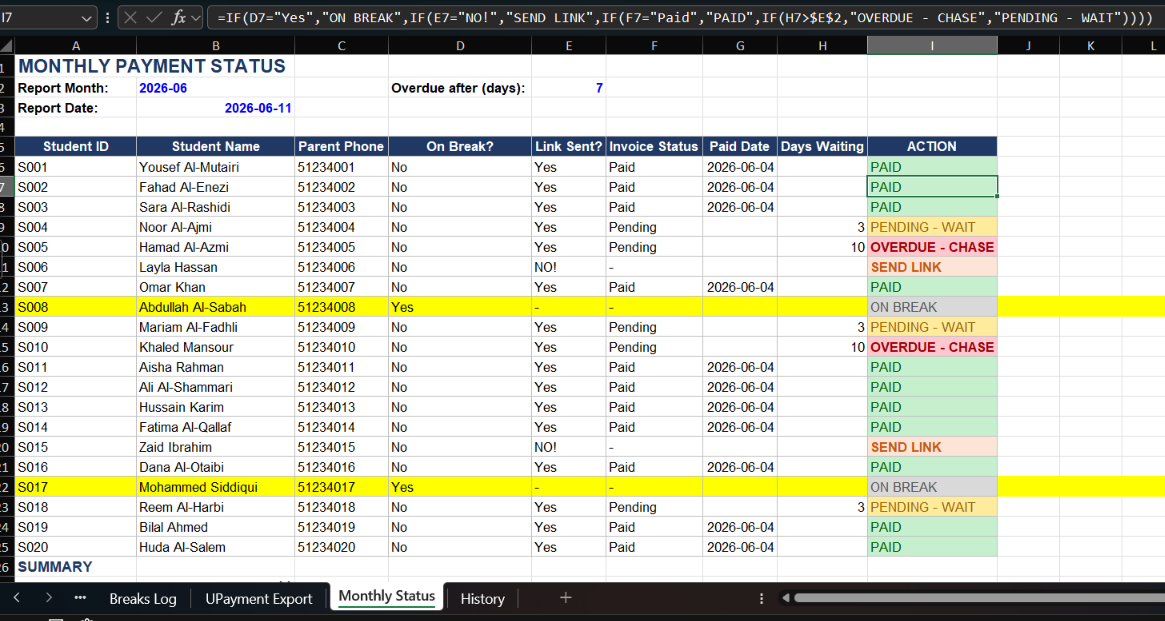1165x621 pixels.
Task: Select the Monthly Status sheet tab
Action: tap(386, 596)
